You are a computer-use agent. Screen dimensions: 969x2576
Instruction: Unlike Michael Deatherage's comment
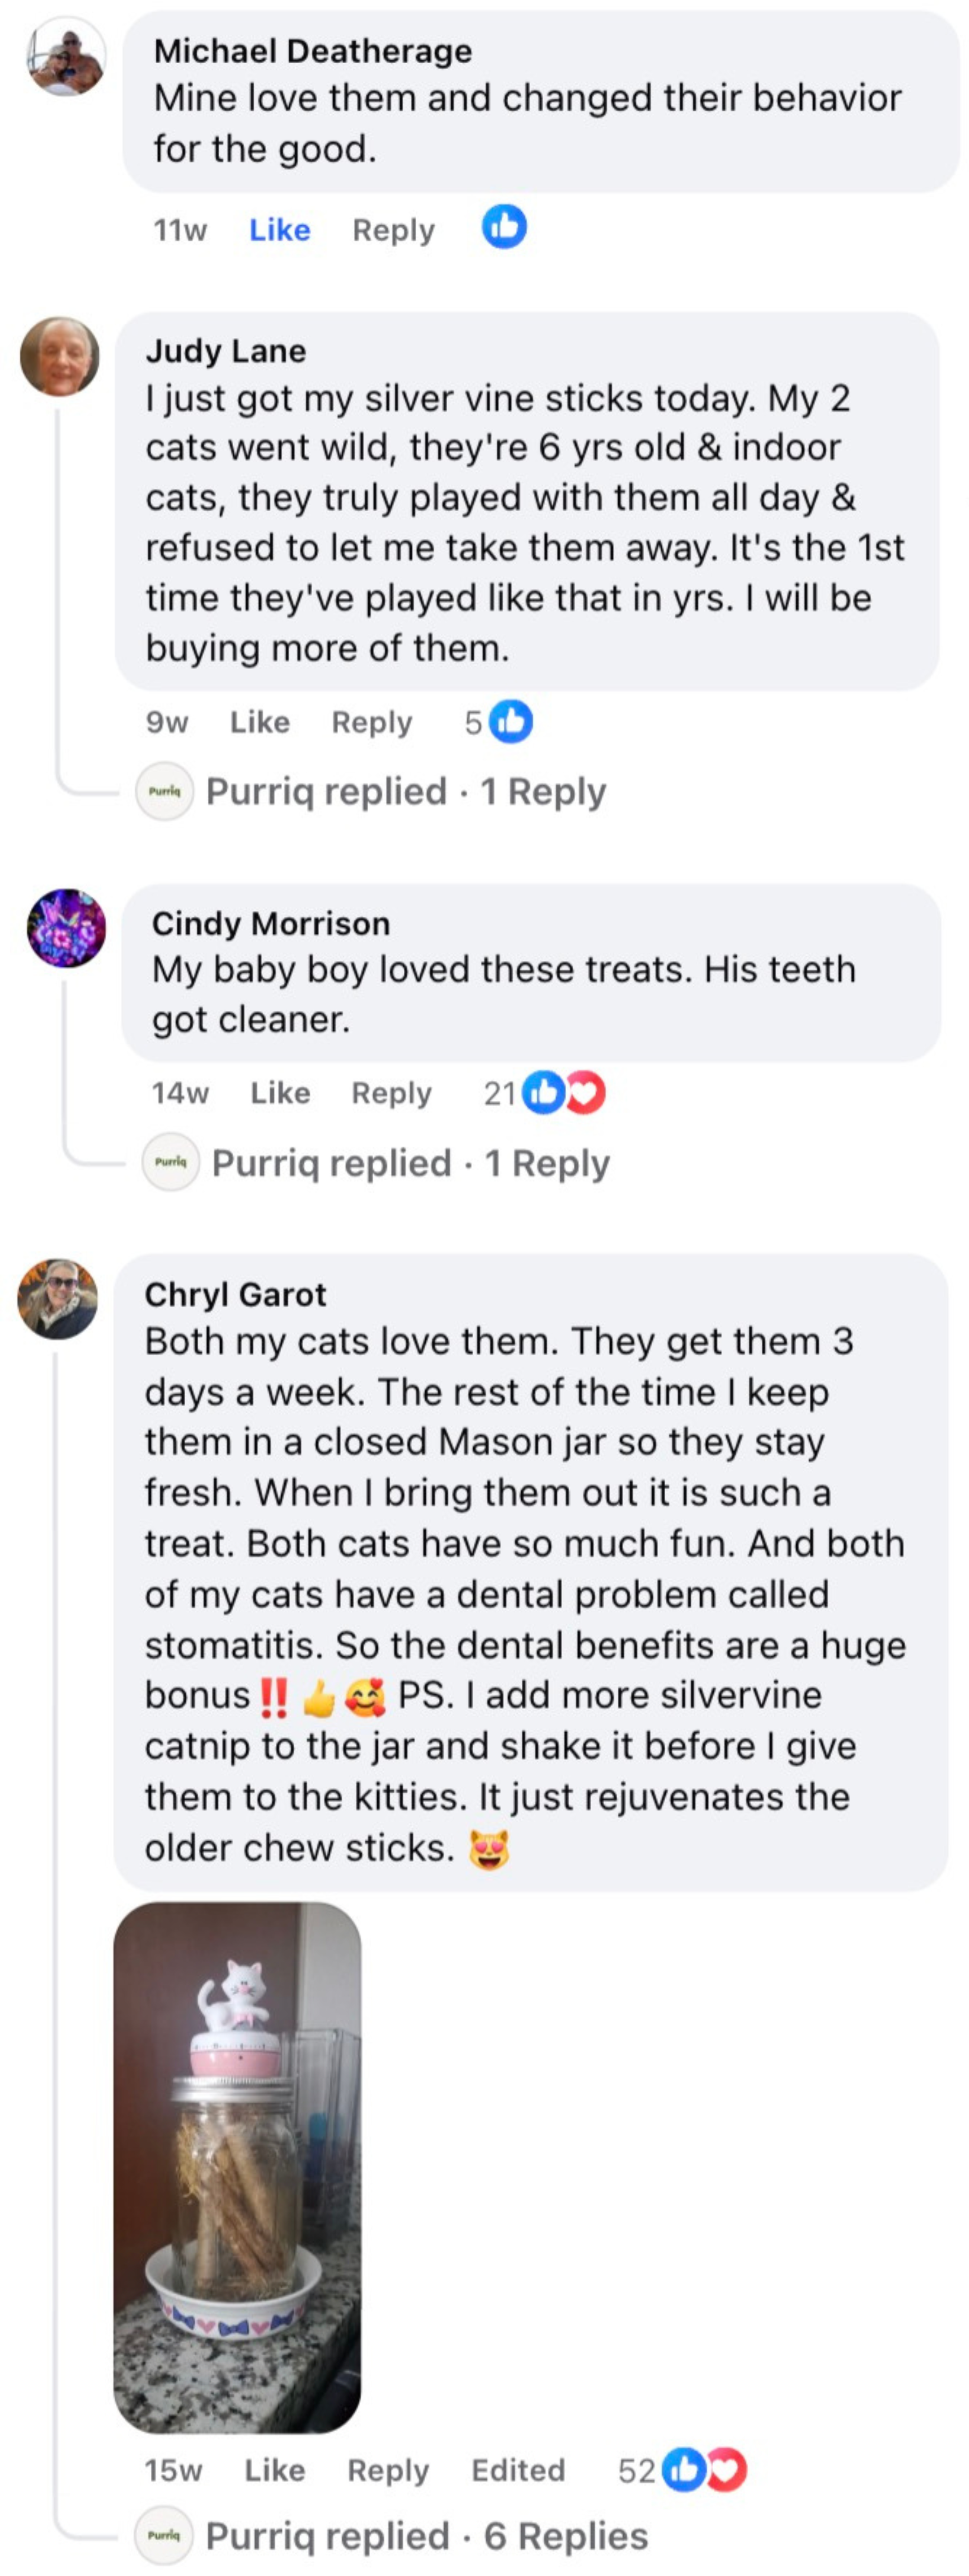coord(279,230)
